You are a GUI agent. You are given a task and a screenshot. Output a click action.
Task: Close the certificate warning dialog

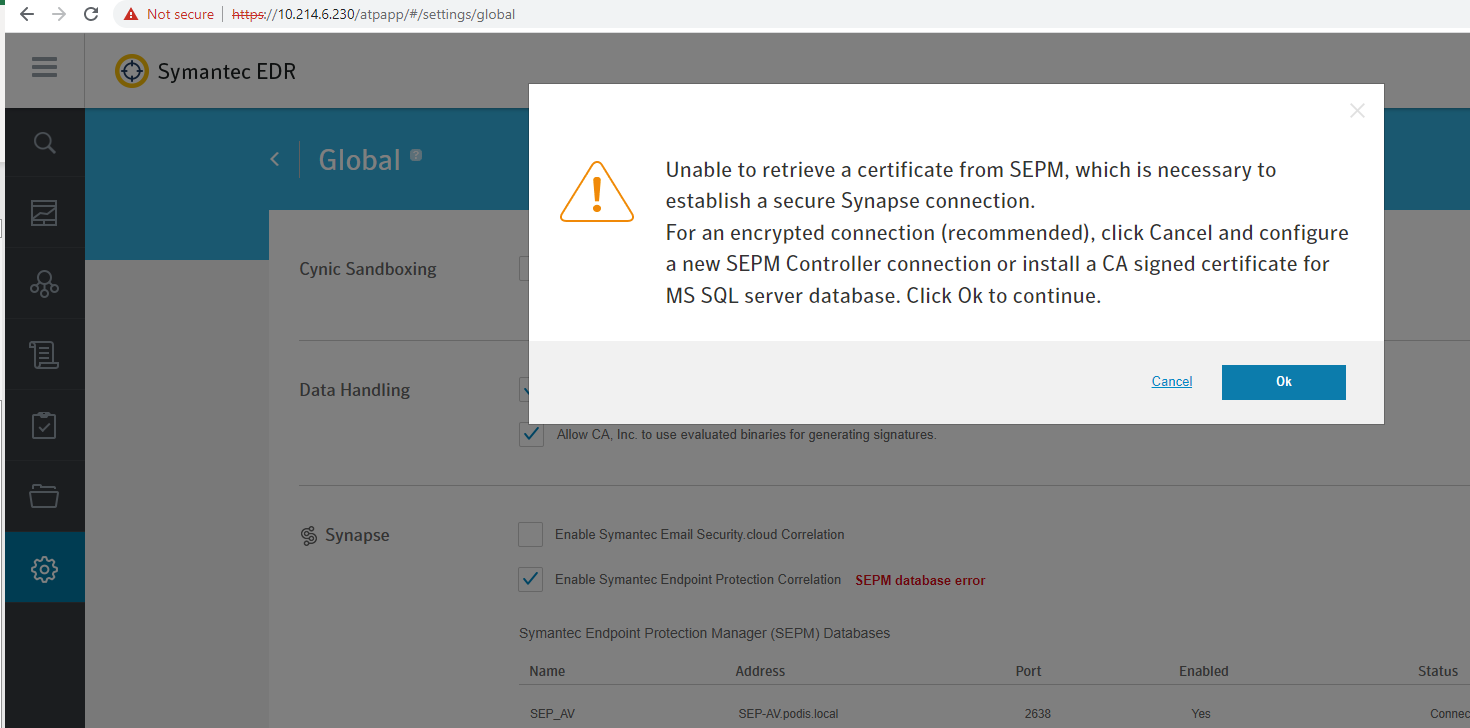click(x=1357, y=111)
